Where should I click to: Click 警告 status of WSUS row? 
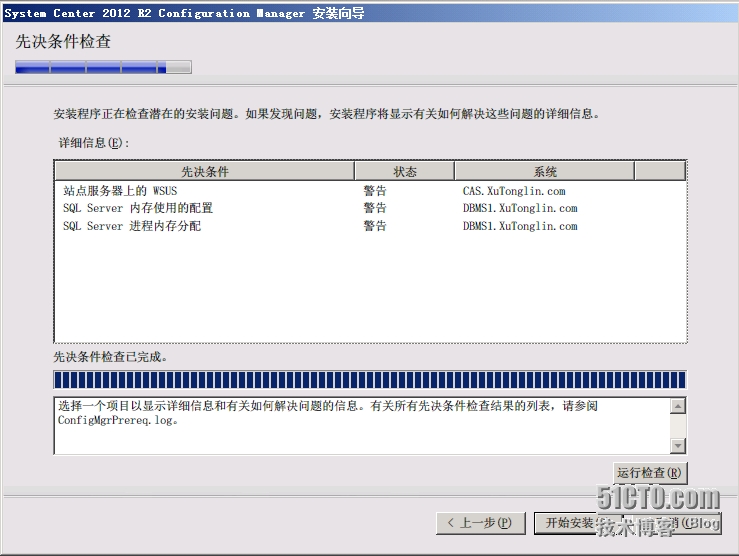(x=375, y=191)
